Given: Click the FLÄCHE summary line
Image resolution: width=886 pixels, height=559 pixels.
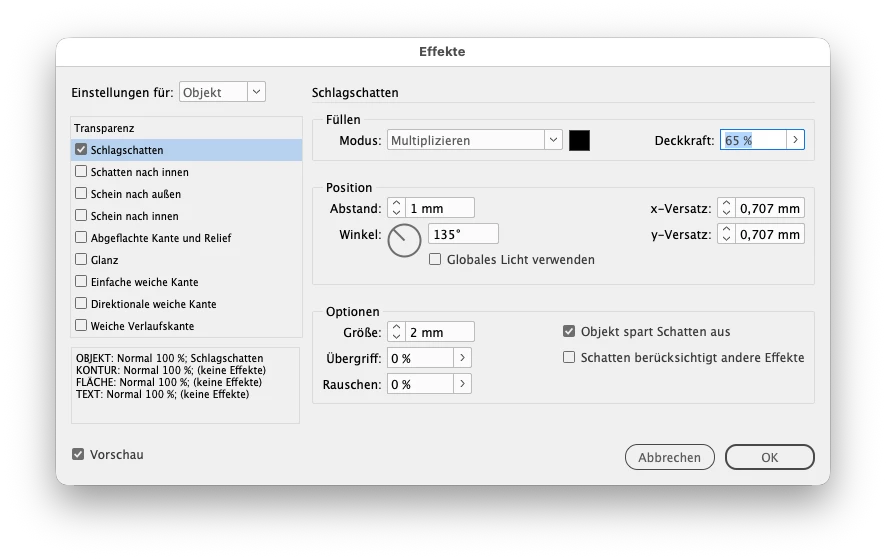Looking at the screenshot, I should (169, 382).
